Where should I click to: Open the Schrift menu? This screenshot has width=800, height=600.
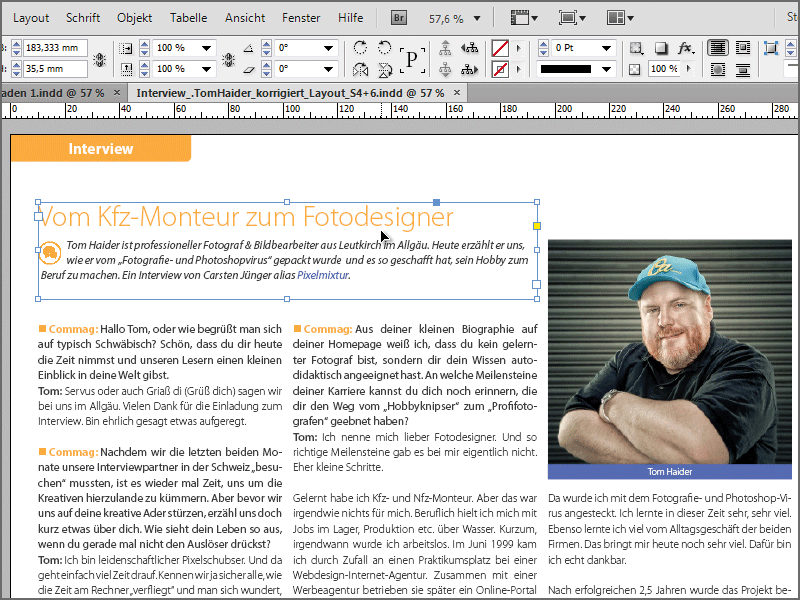[83, 18]
